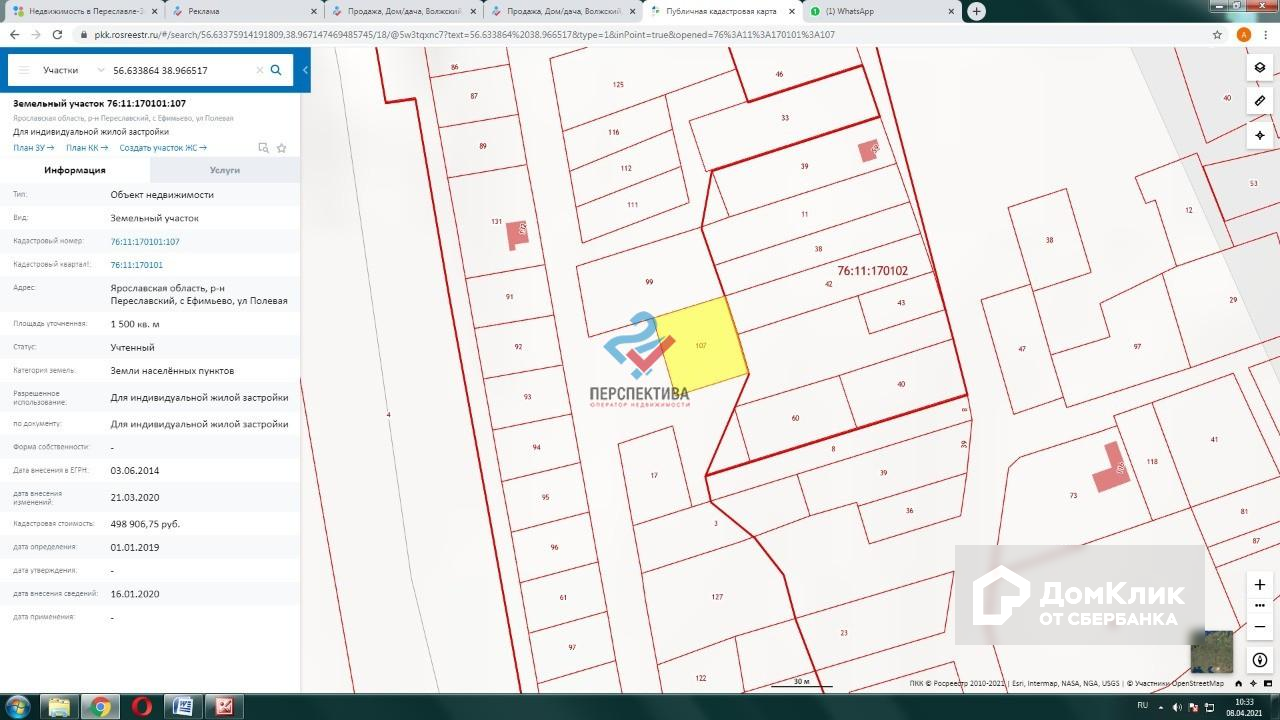This screenshot has height=720, width=1280.
Task: Open the Участки search type dropdown
Action: [73, 71]
